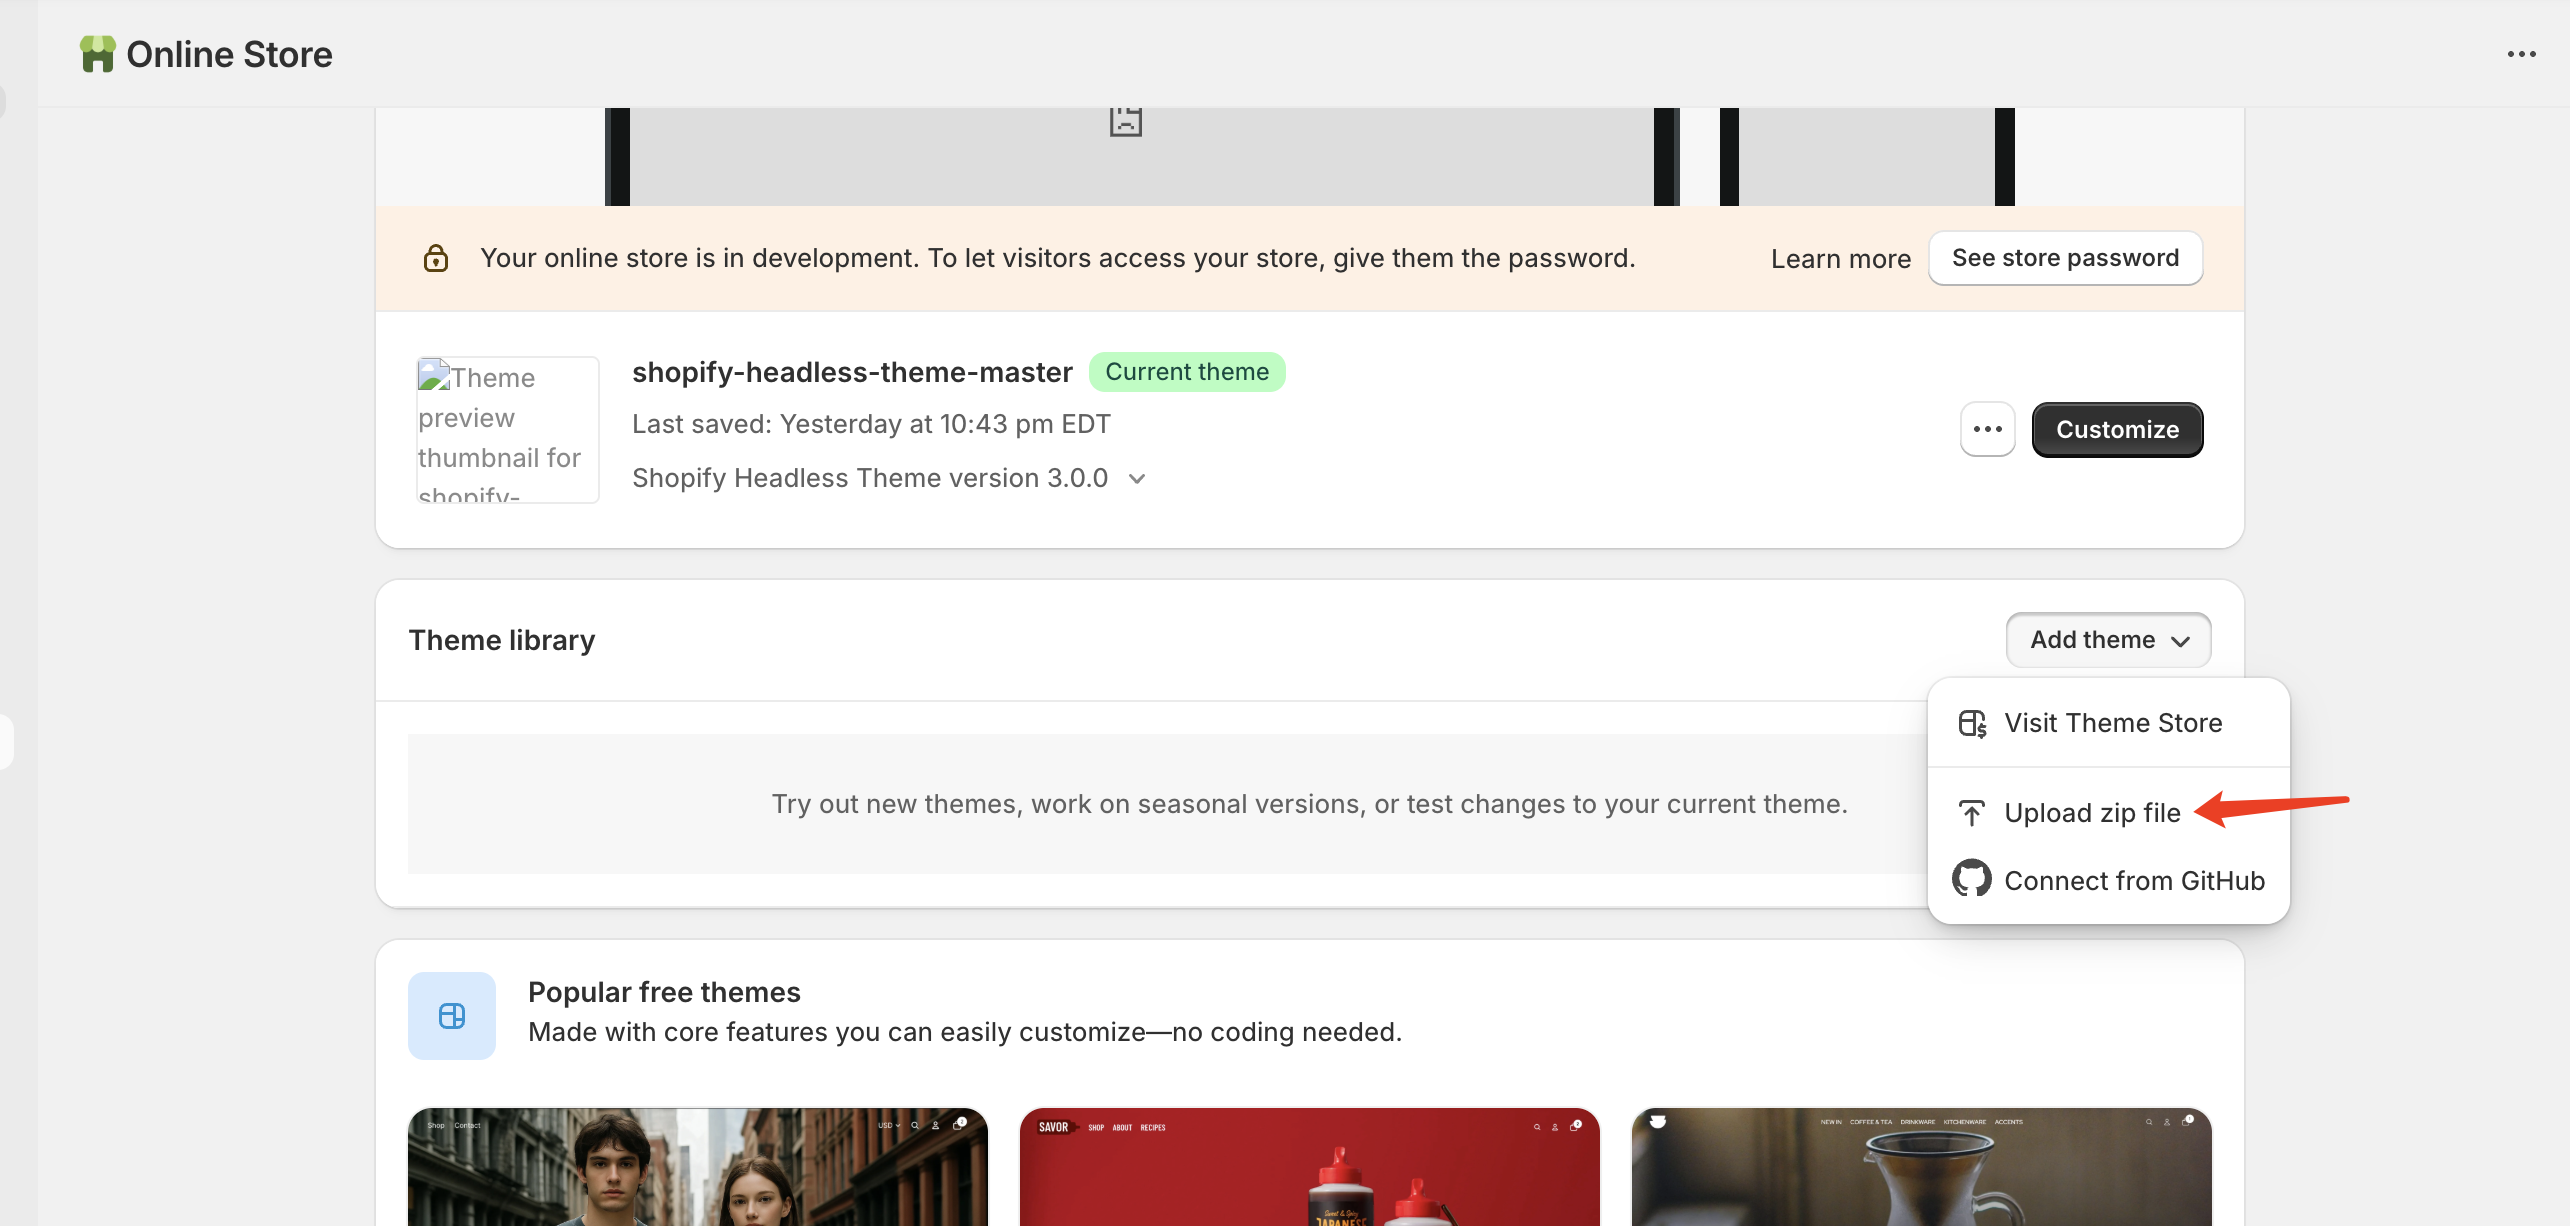Image resolution: width=2570 pixels, height=1226 pixels.
Task: Click the theme preview thumbnail placeholder
Action: click(x=508, y=430)
